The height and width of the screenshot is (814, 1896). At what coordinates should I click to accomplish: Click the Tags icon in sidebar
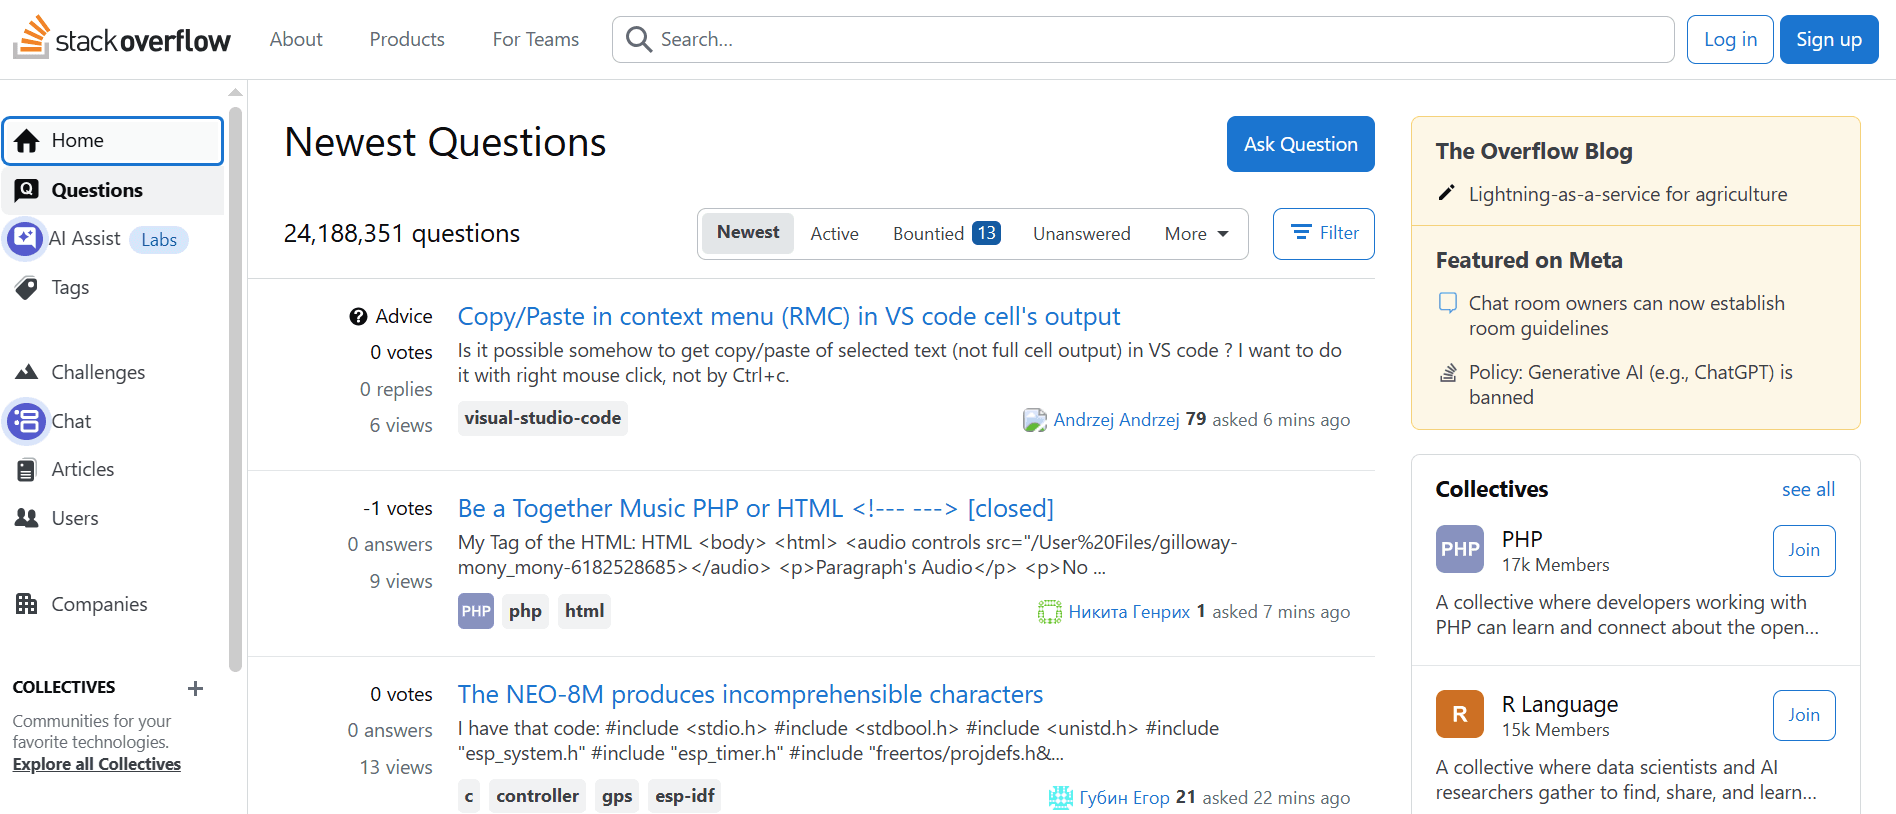[x=27, y=288]
